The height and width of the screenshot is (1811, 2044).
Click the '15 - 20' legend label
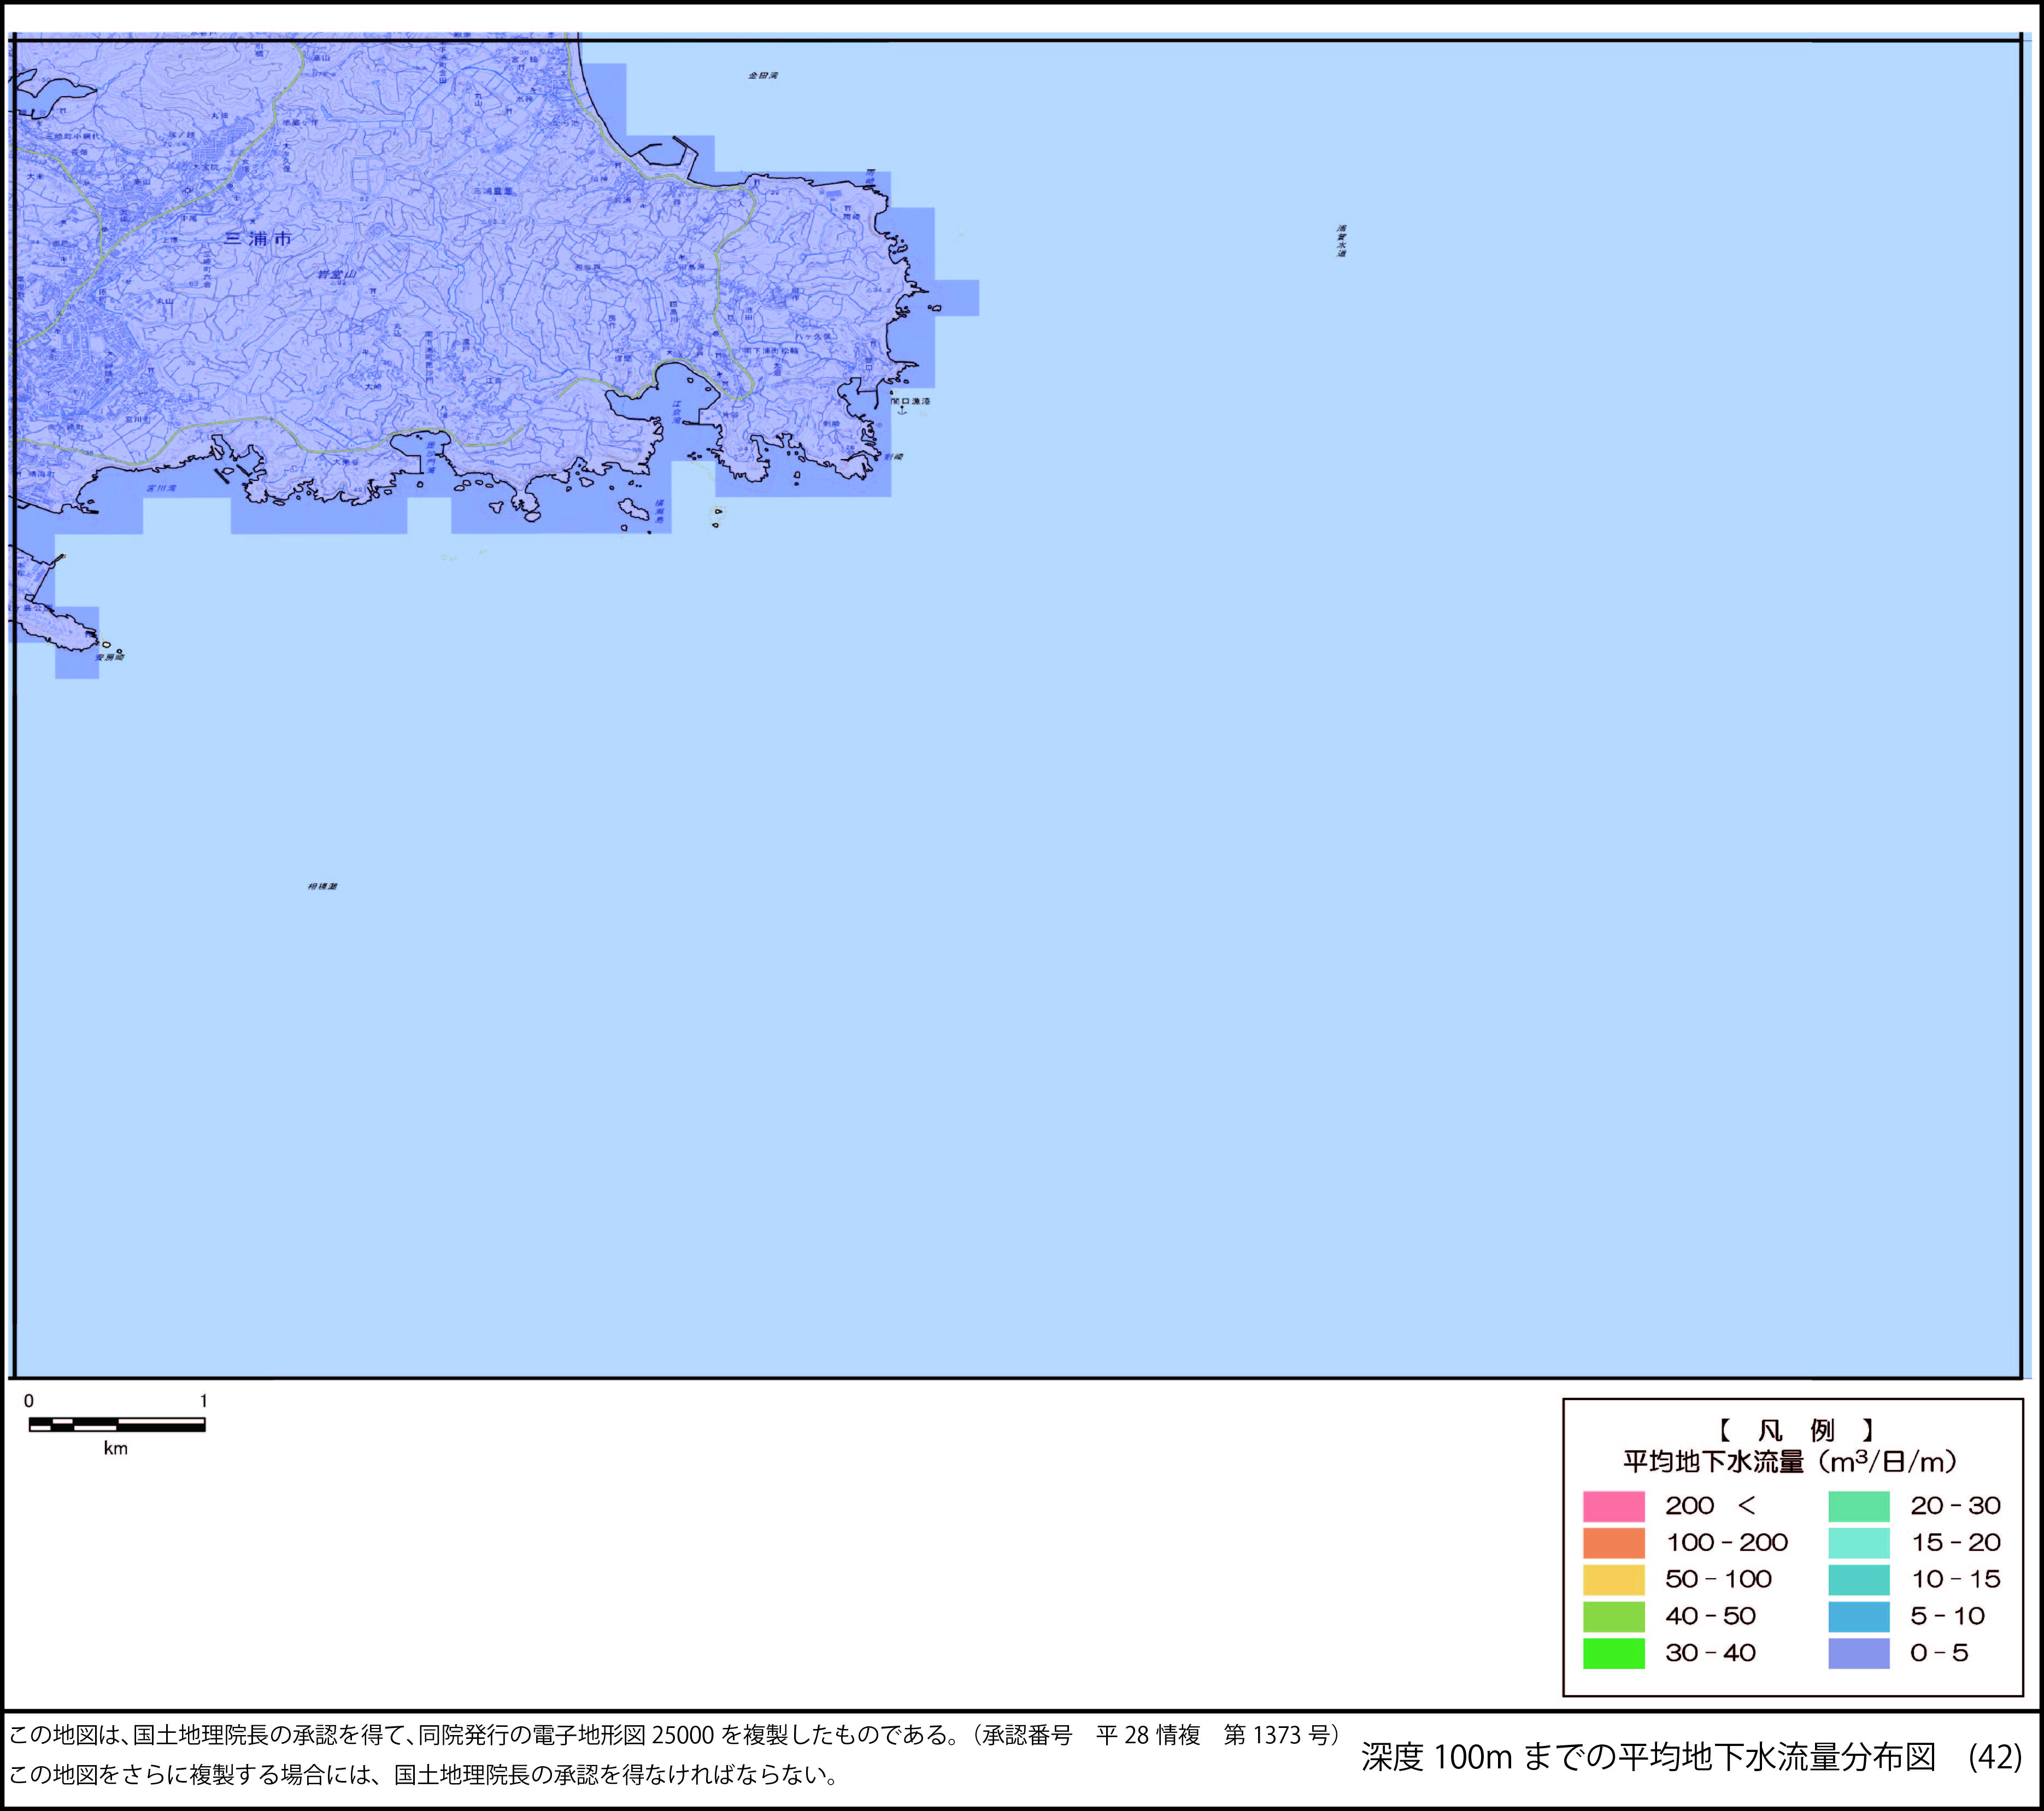pos(1956,1543)
